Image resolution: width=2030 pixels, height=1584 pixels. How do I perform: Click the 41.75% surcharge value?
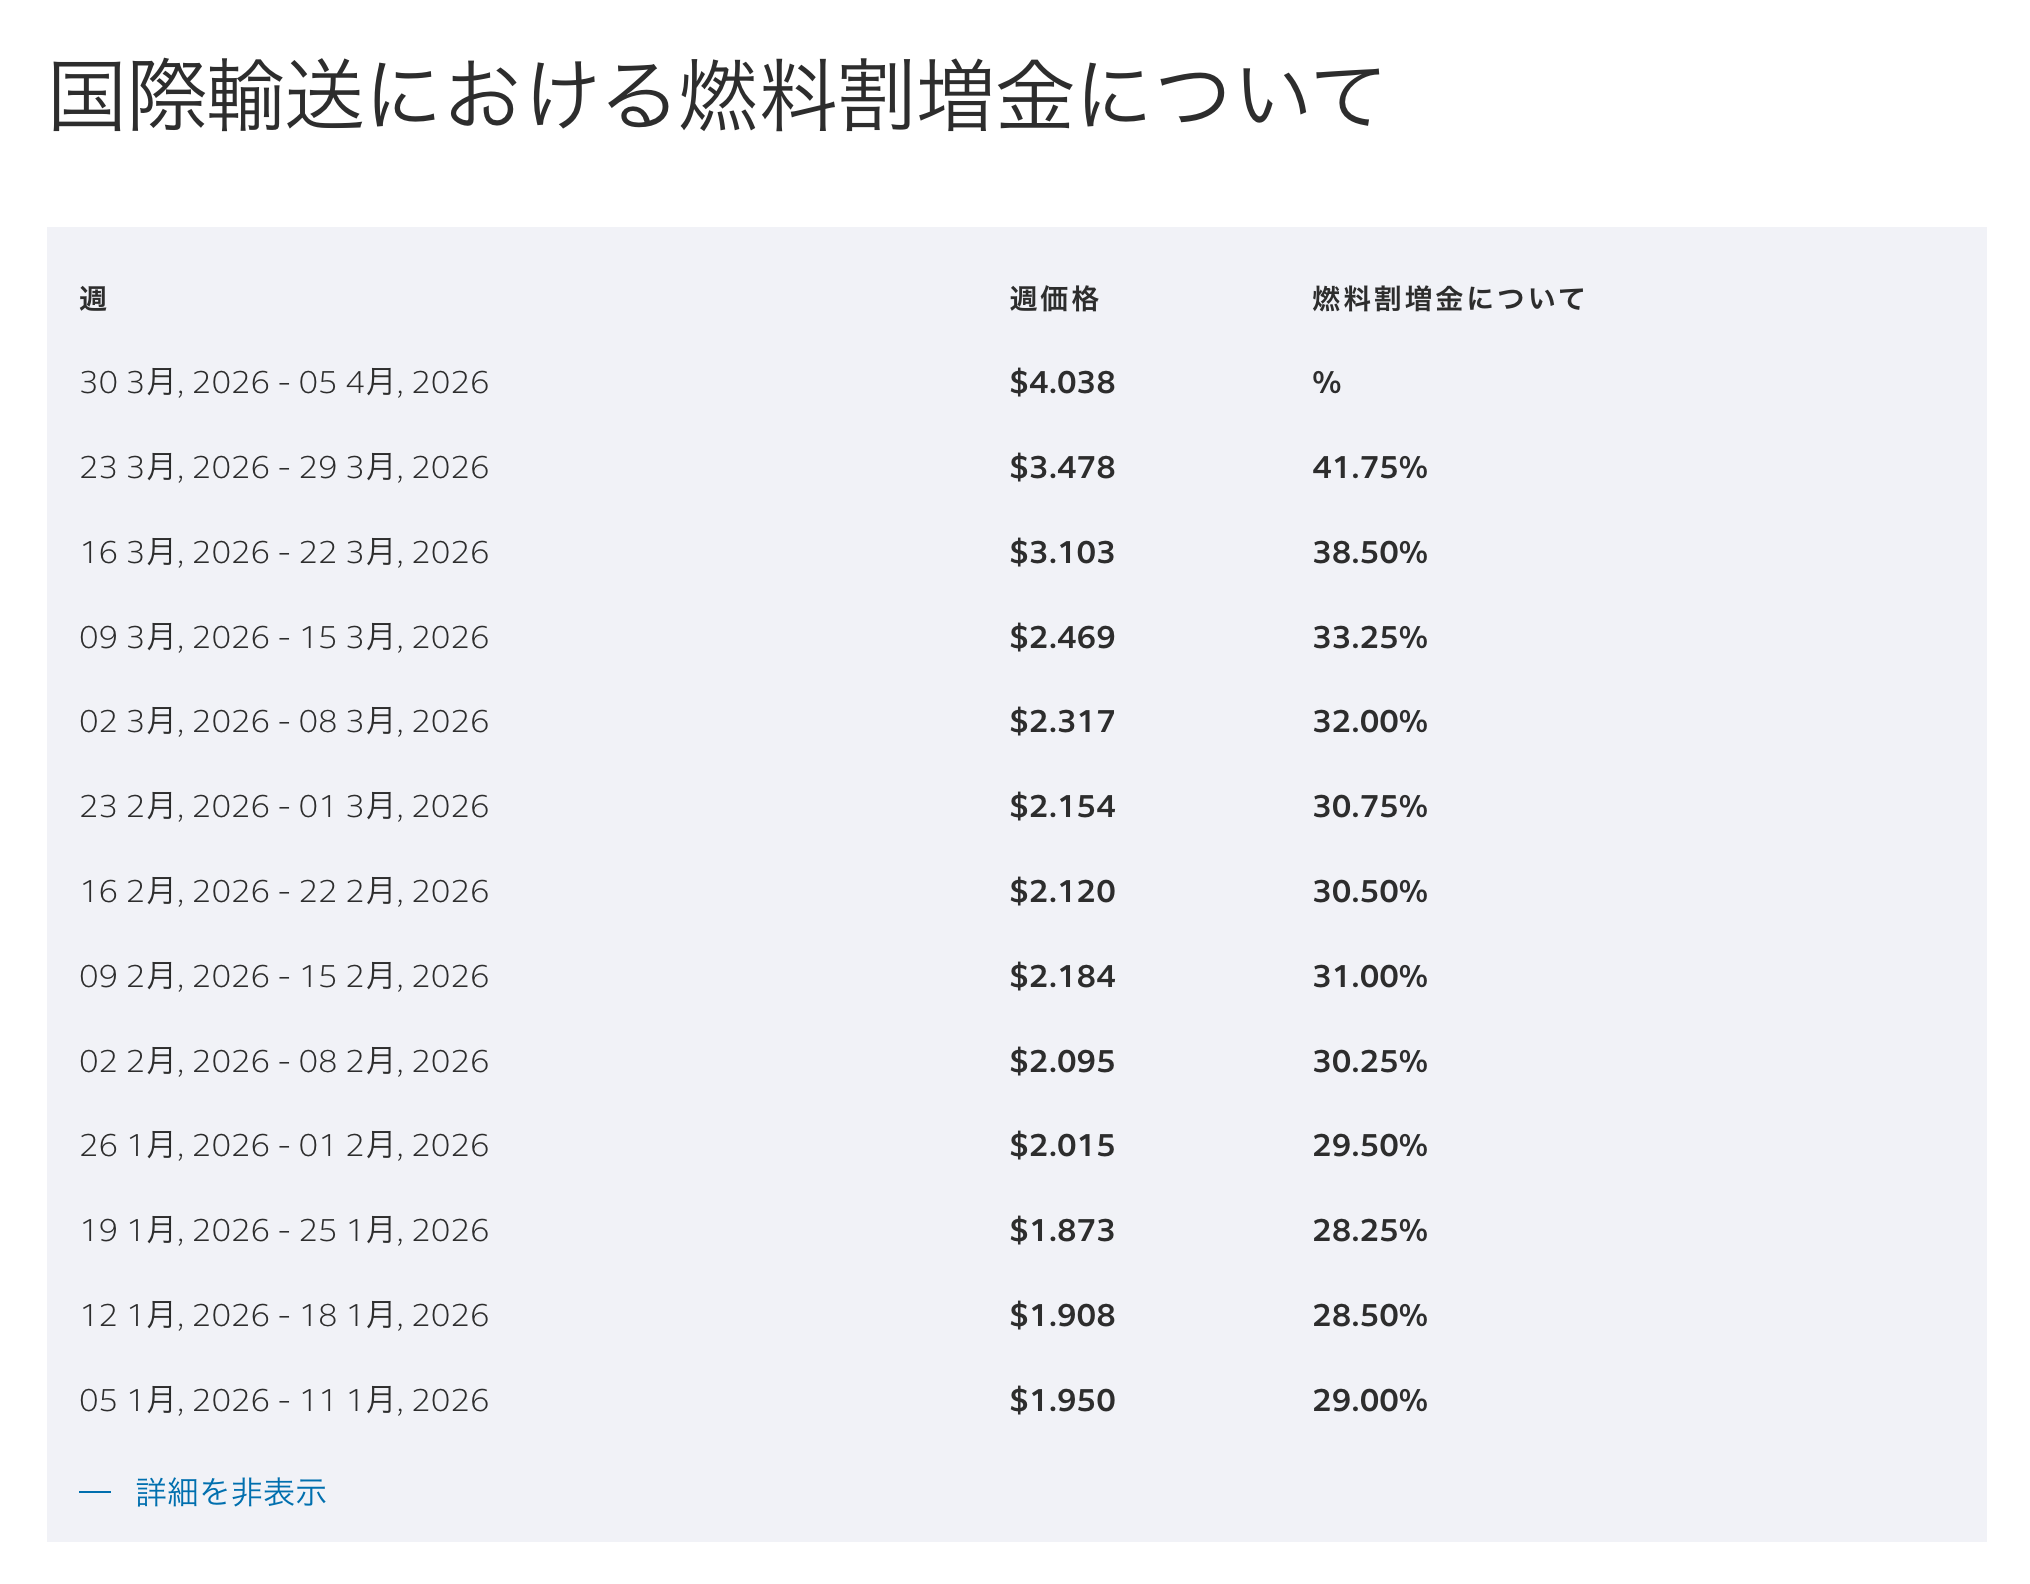point(1369,467)
